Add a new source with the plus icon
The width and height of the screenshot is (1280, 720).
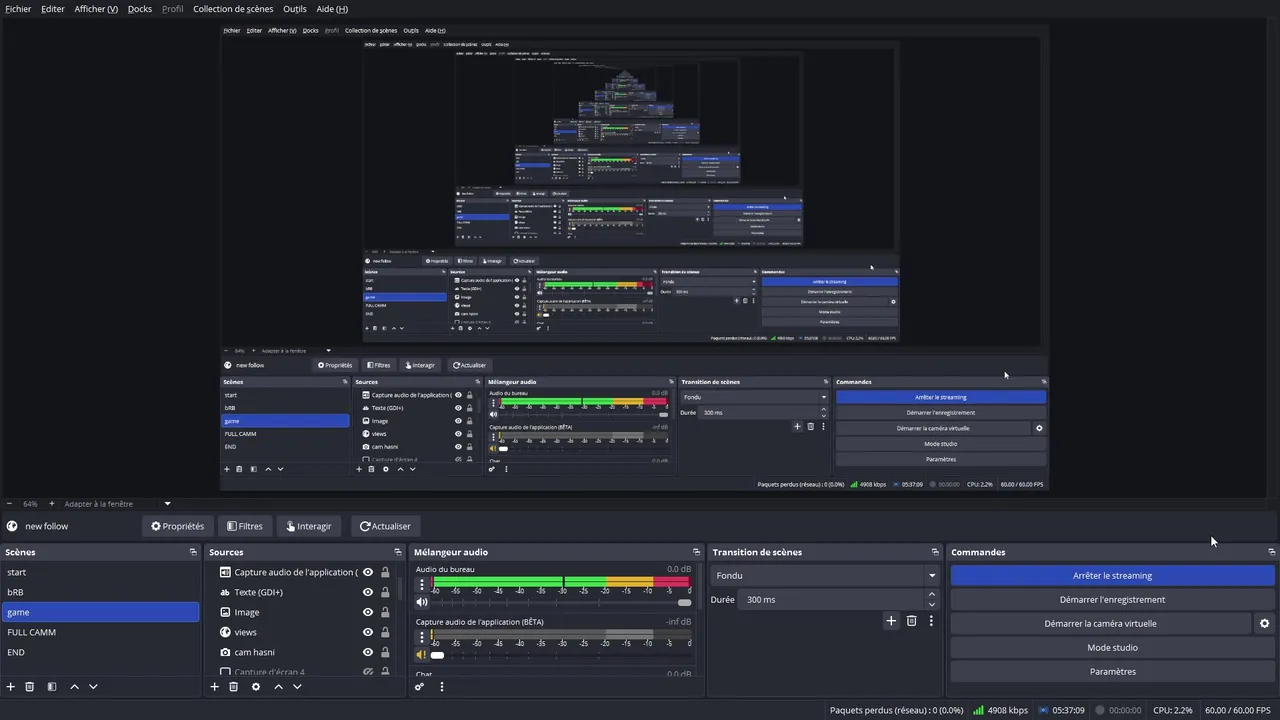[x=214, y=687]
